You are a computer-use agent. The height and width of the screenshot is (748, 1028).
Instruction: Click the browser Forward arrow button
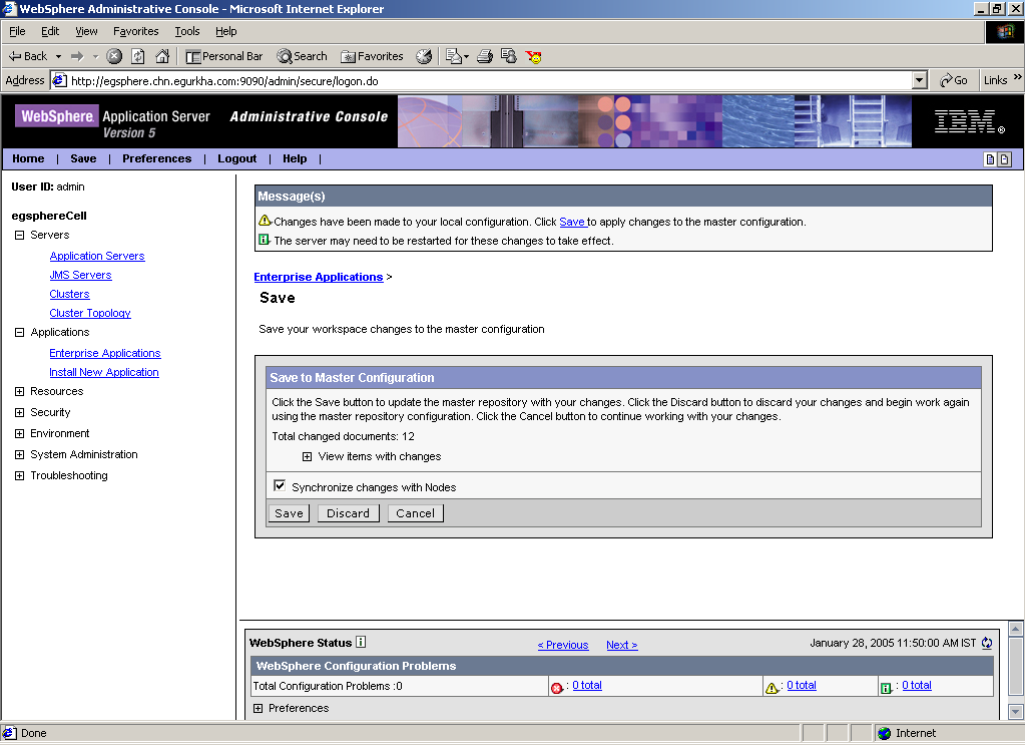click(x=77, y=56)
